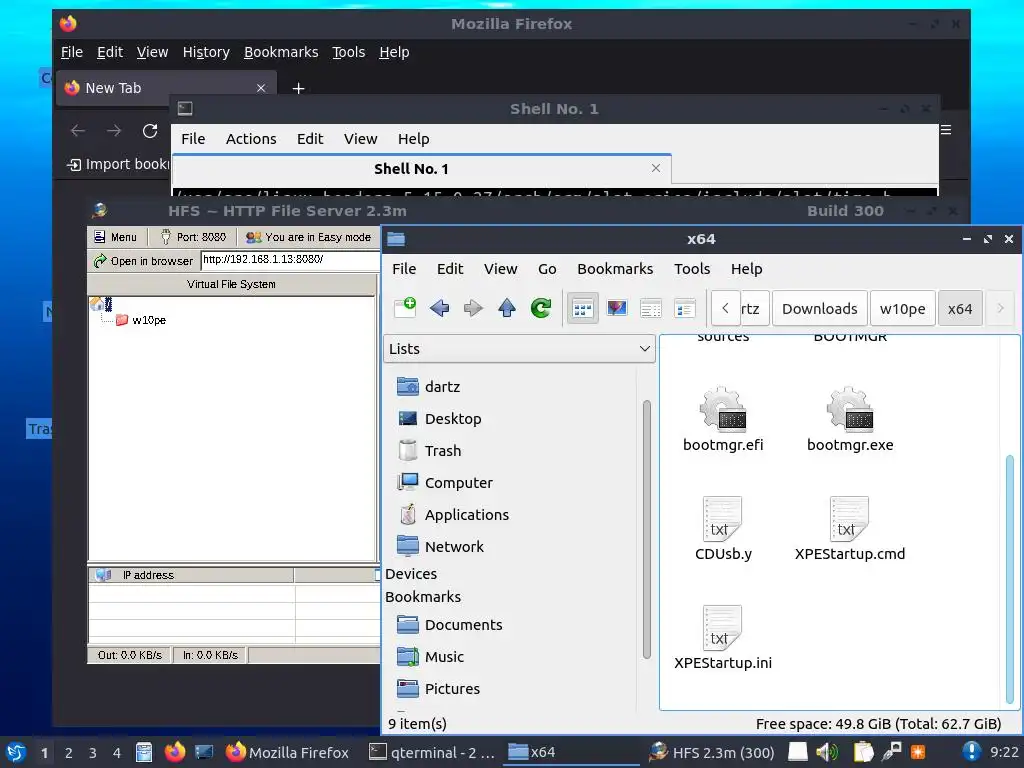Image resolution: width=1024 pixels, height=768 pixels.
Task: Open the Lists side pane dropdown
Action: [x=519, y=349]
